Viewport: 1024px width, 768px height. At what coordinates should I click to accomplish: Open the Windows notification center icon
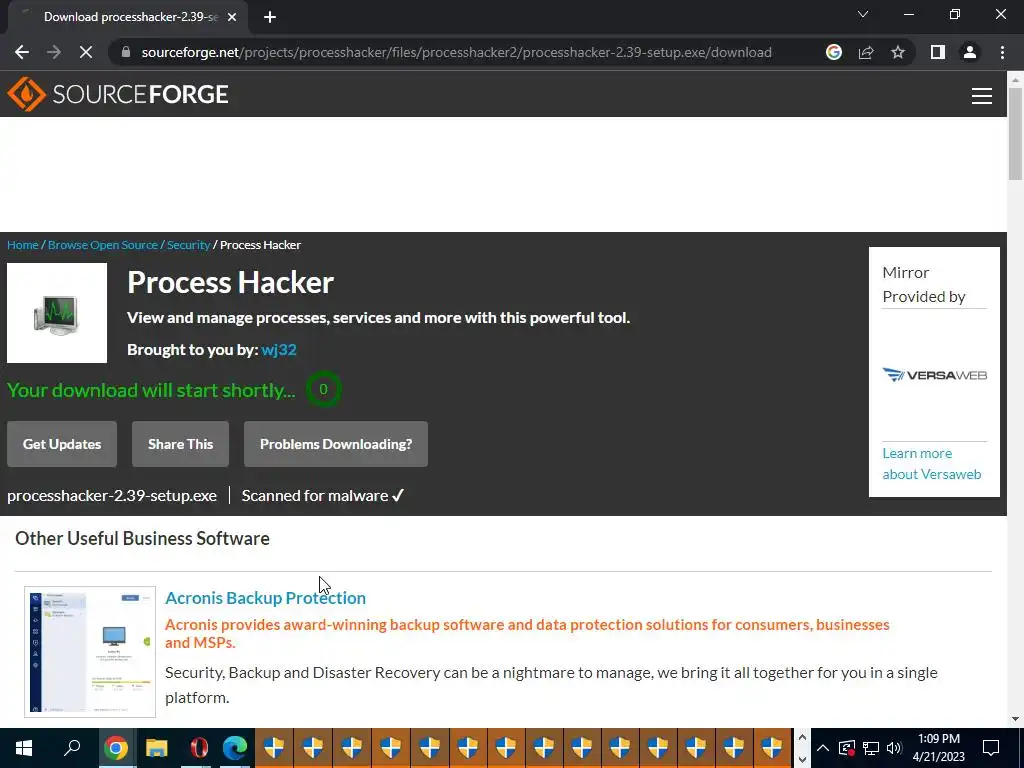click(x=991, y=748)
